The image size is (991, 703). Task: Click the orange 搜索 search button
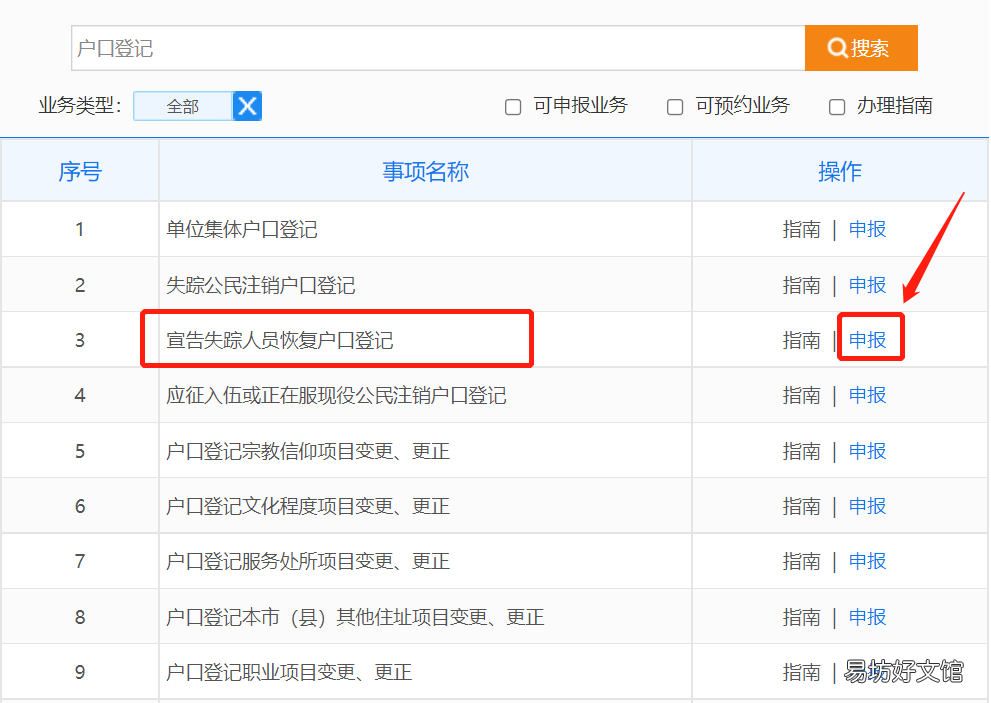pyautogui.click(x=861, y=48)
